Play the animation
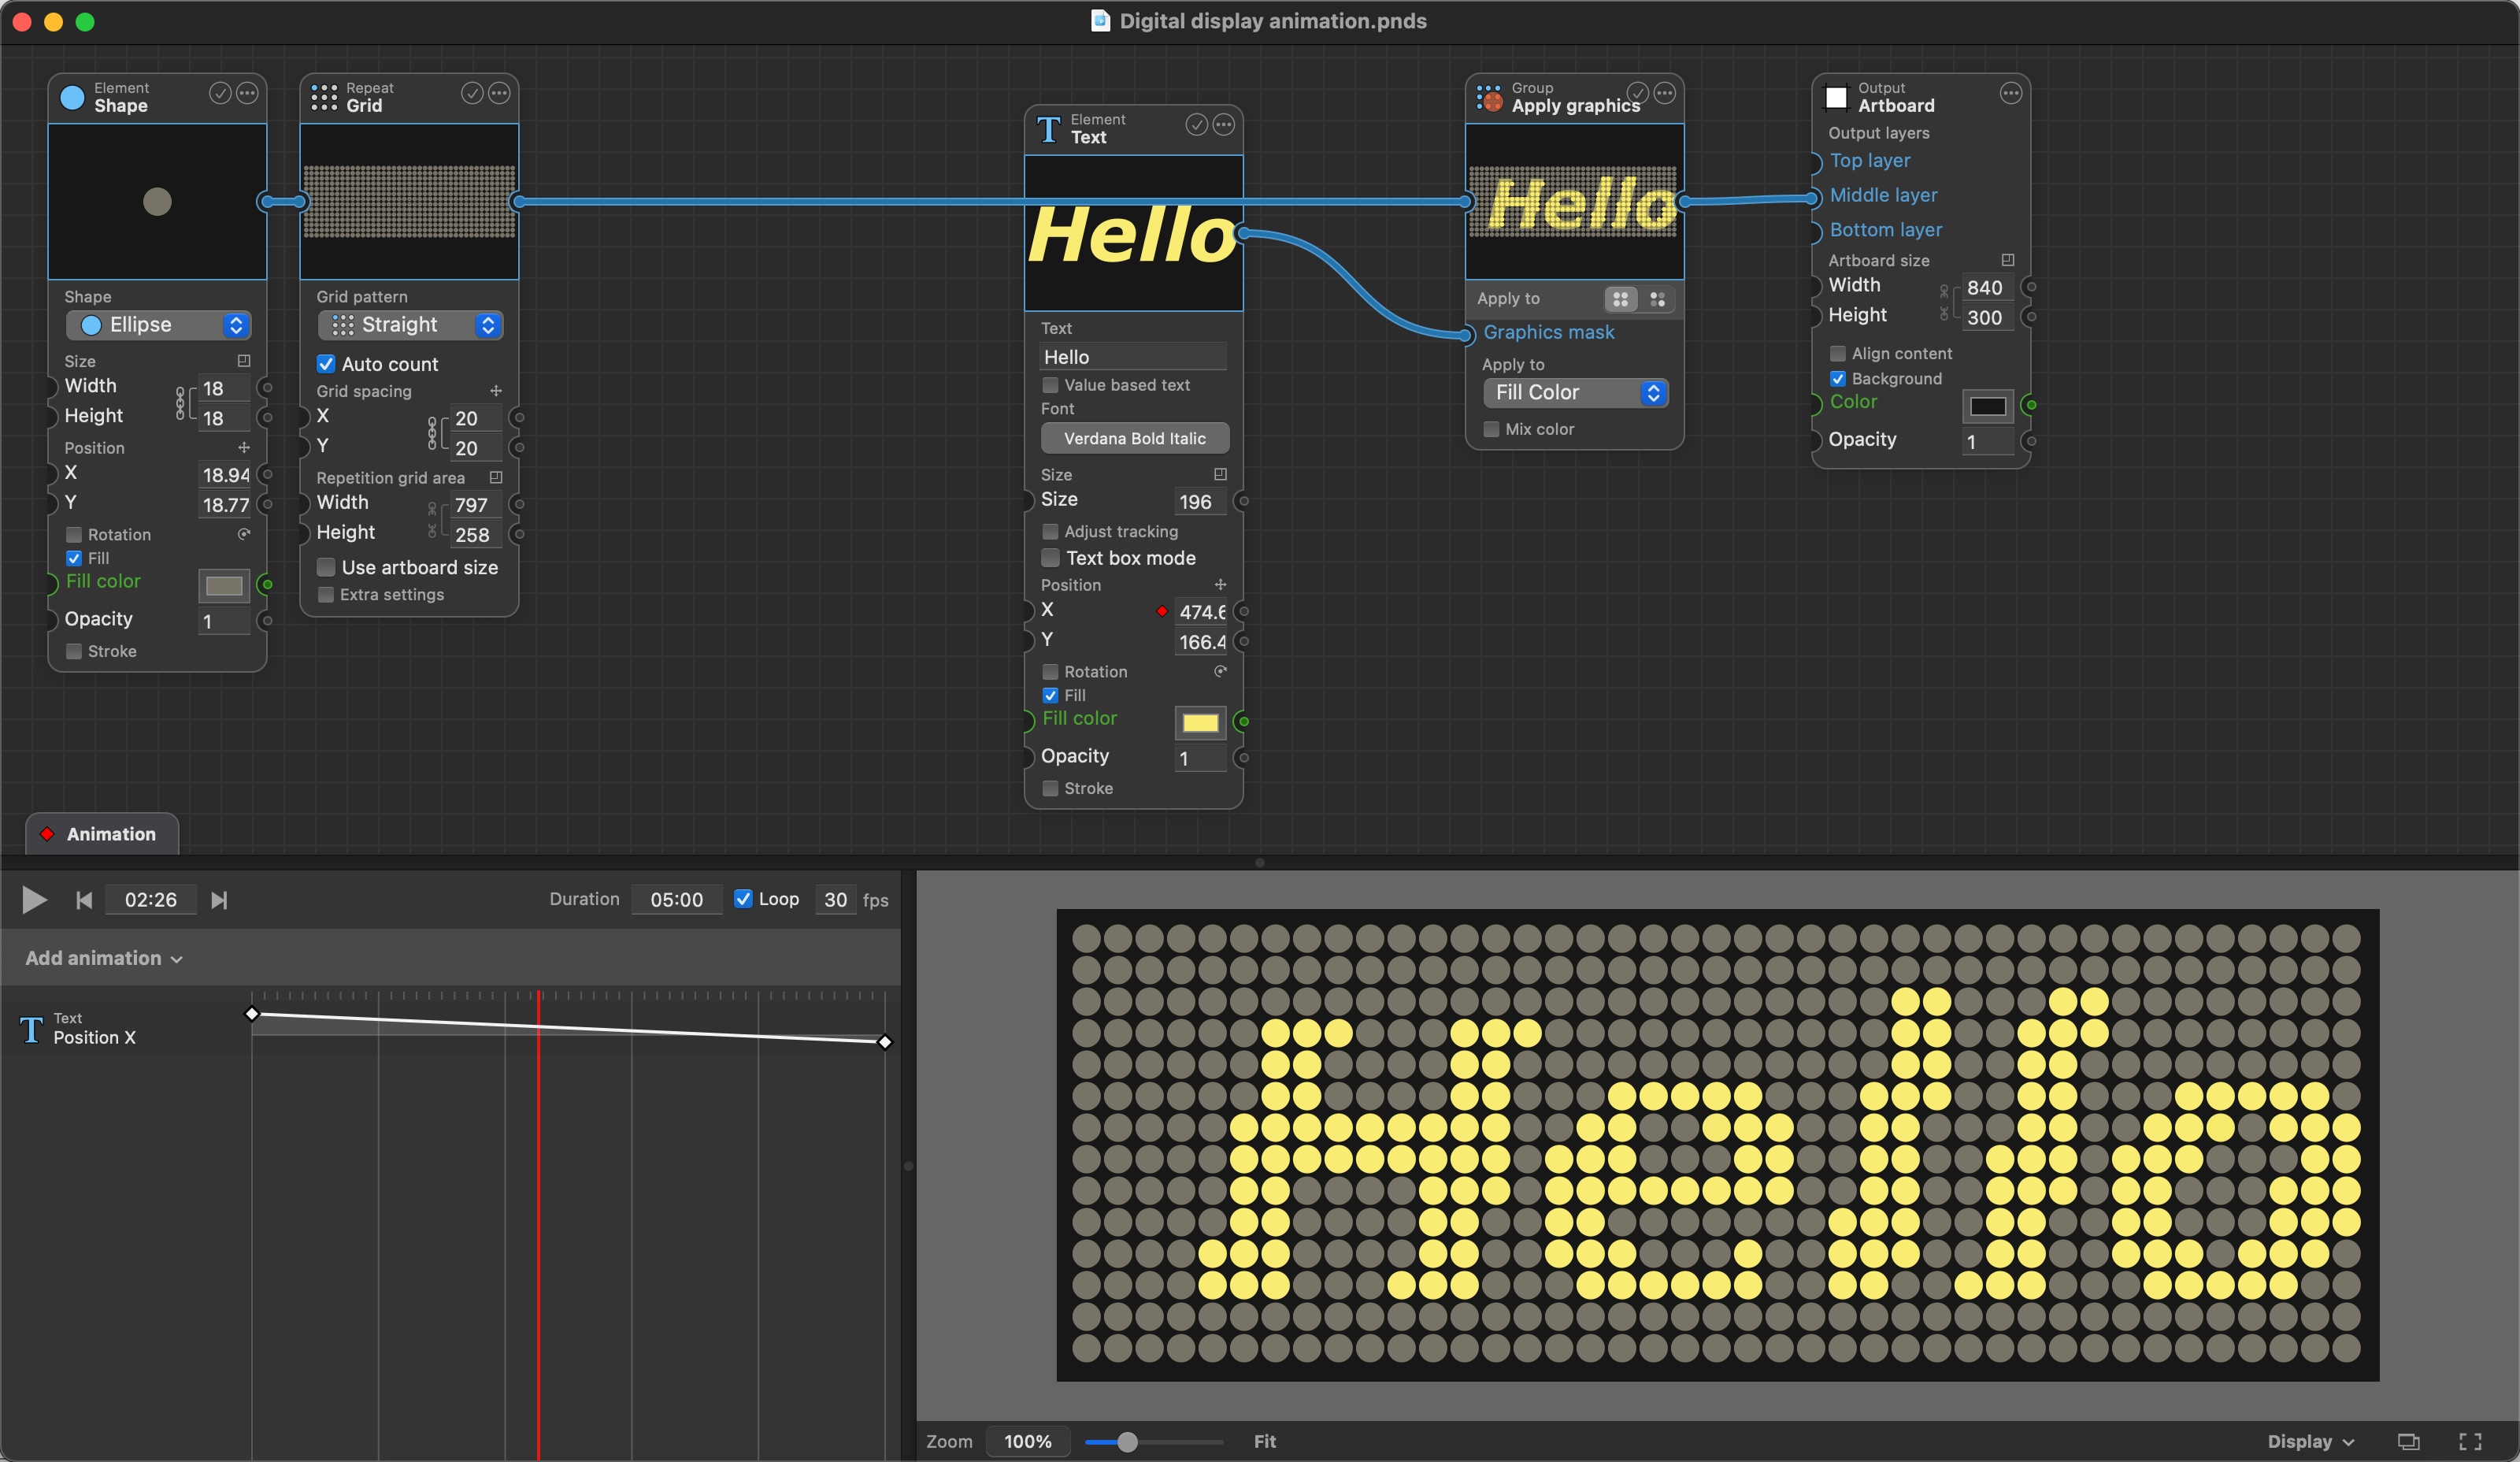The height and width of the screenshot is (1462, 2520). pyautogui.click(x=34, y=900)
